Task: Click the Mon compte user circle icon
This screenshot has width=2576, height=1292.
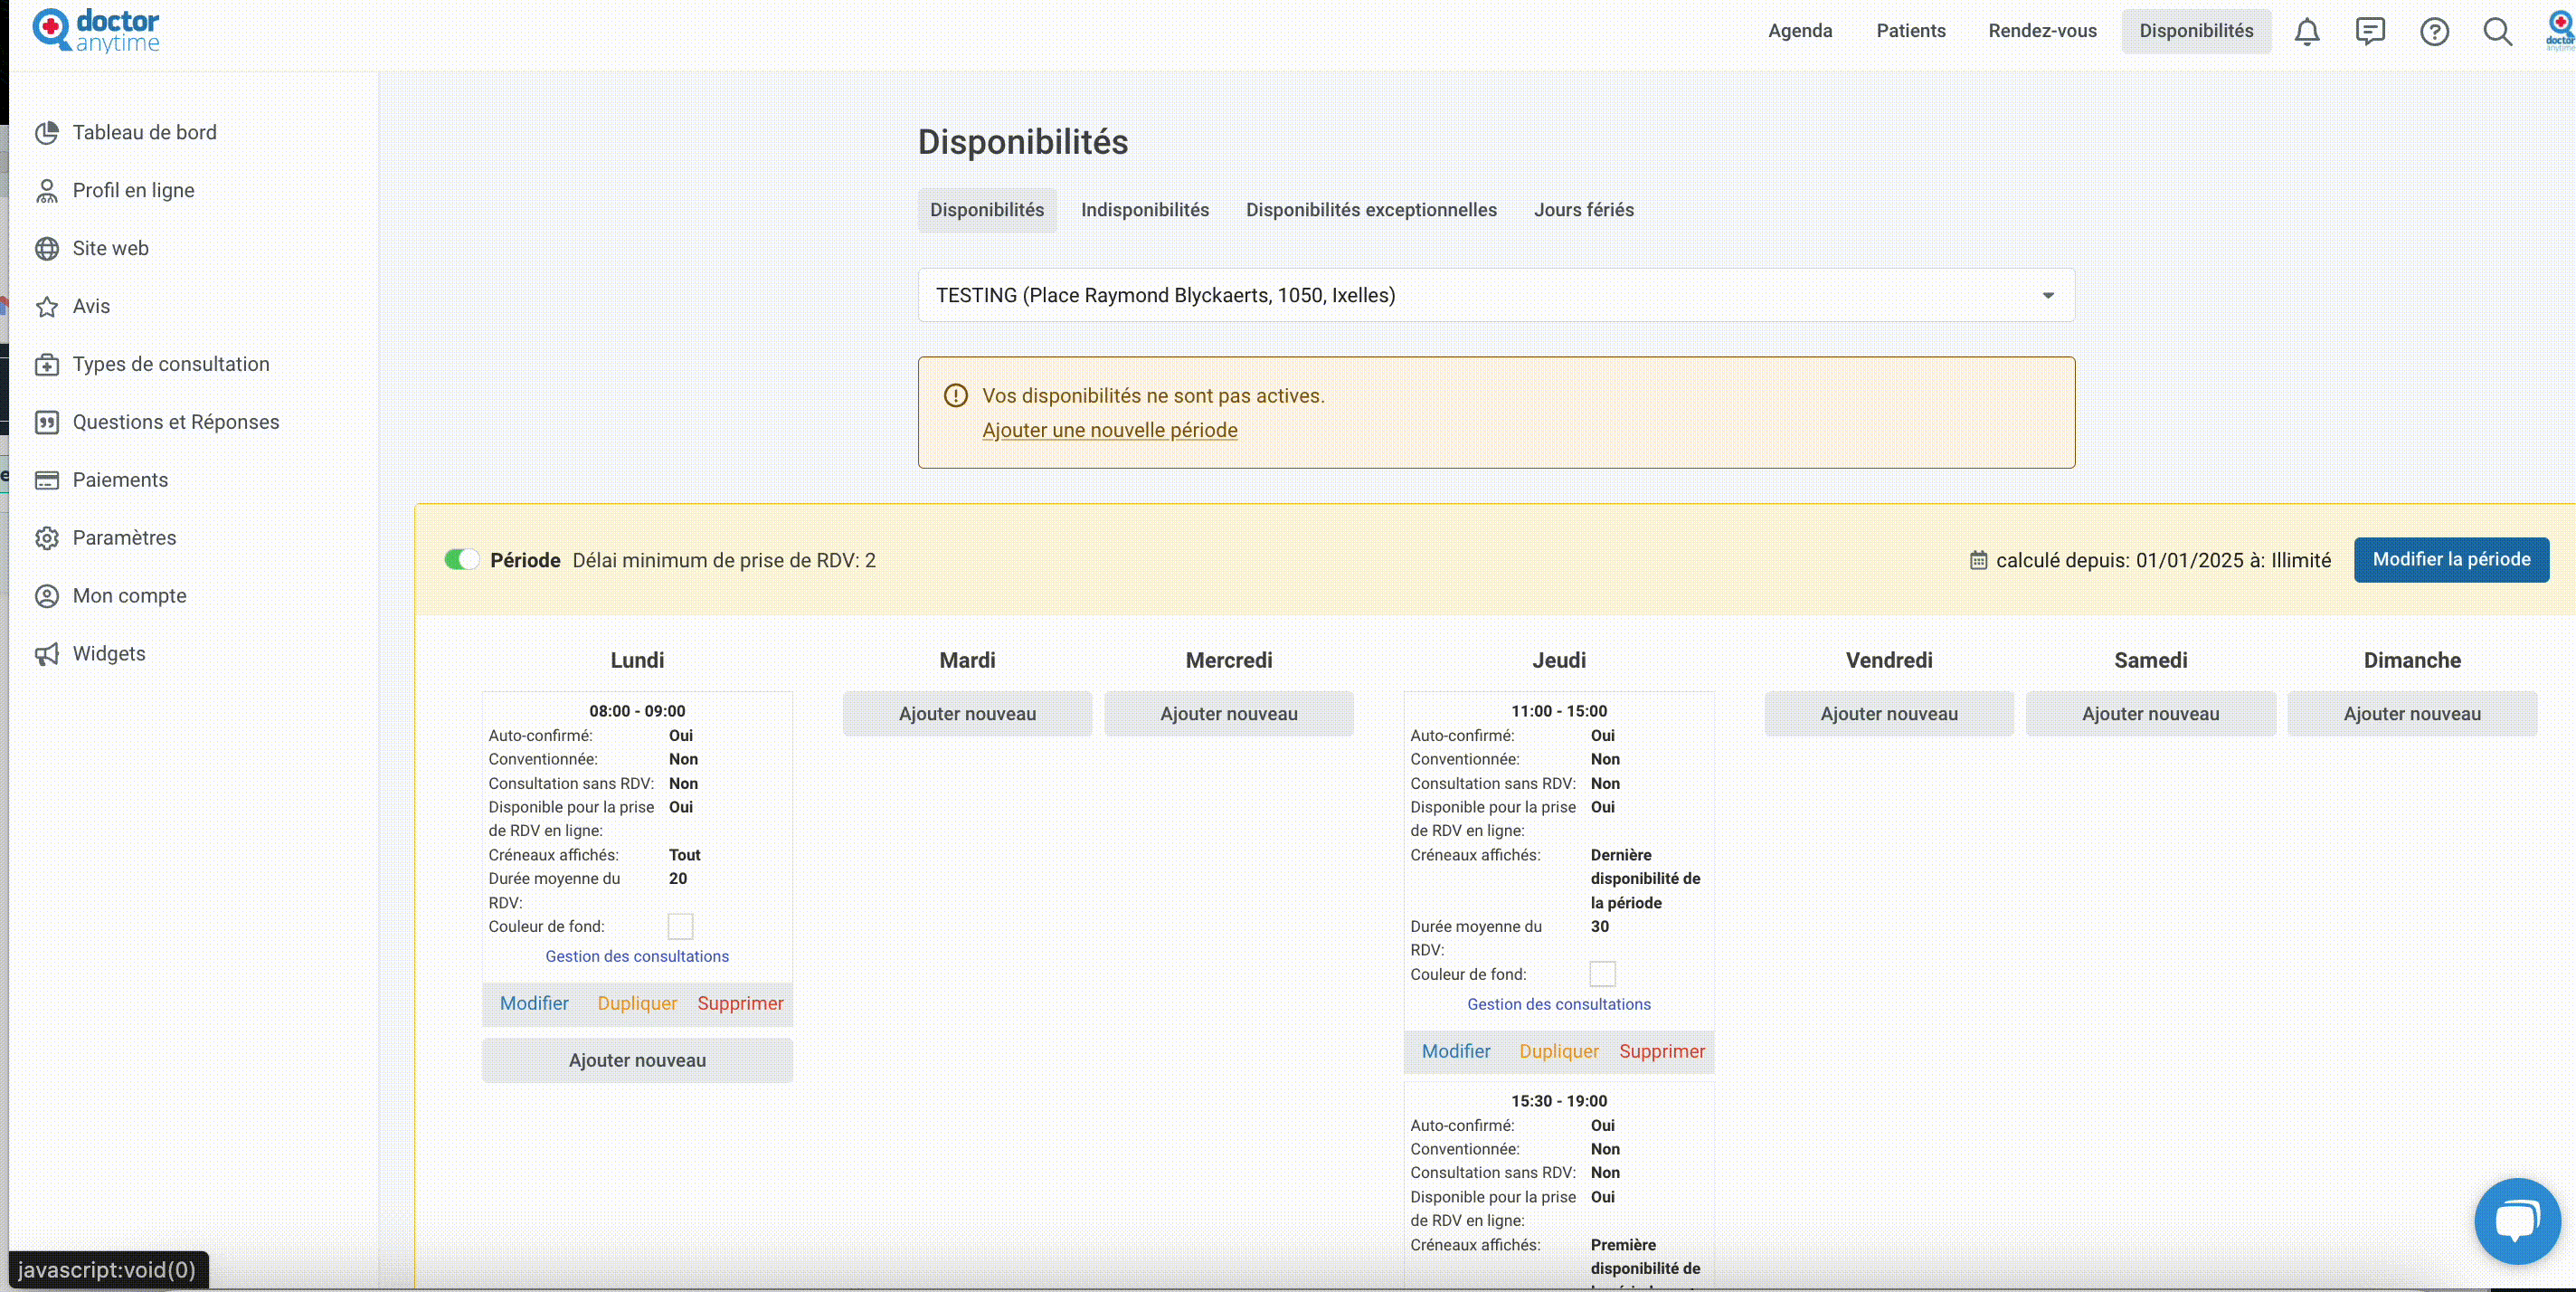Action: pos(47,596)
